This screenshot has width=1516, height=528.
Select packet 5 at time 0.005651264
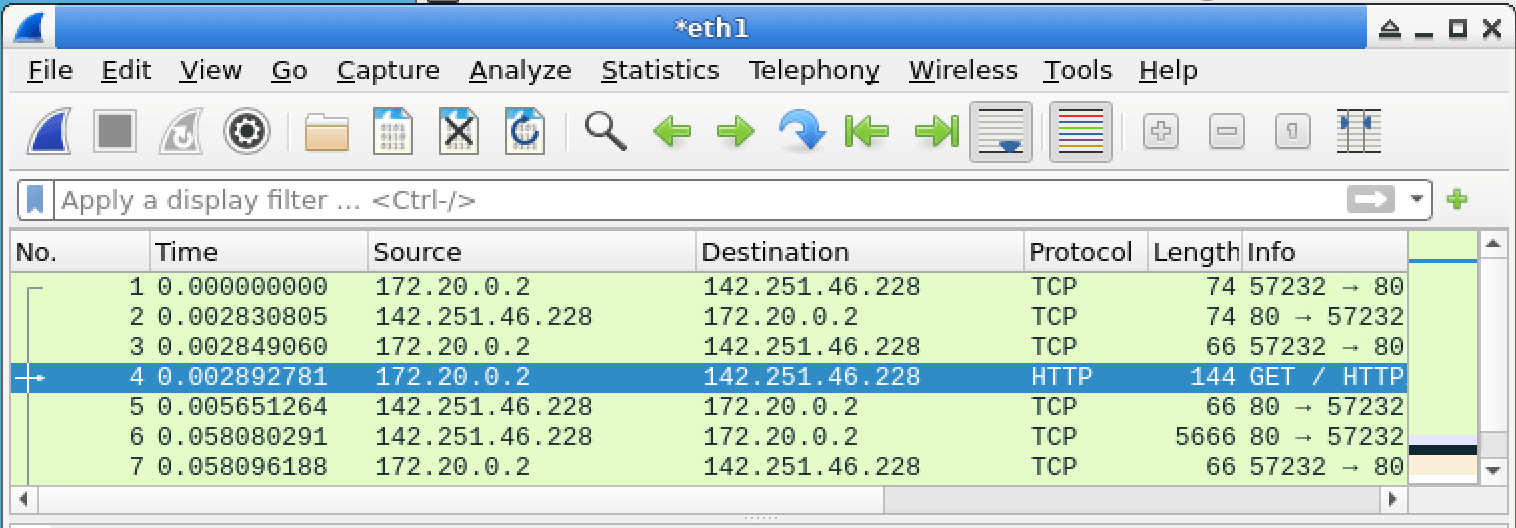point(708,407)
